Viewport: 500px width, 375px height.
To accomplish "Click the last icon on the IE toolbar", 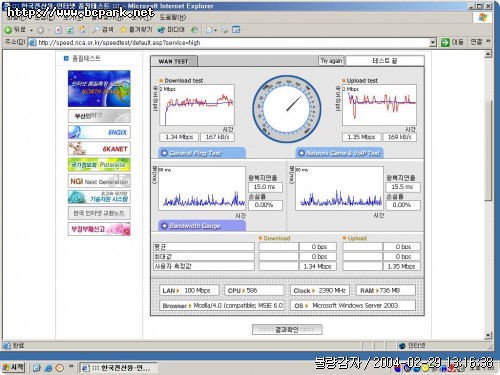I will pos(236,30).
